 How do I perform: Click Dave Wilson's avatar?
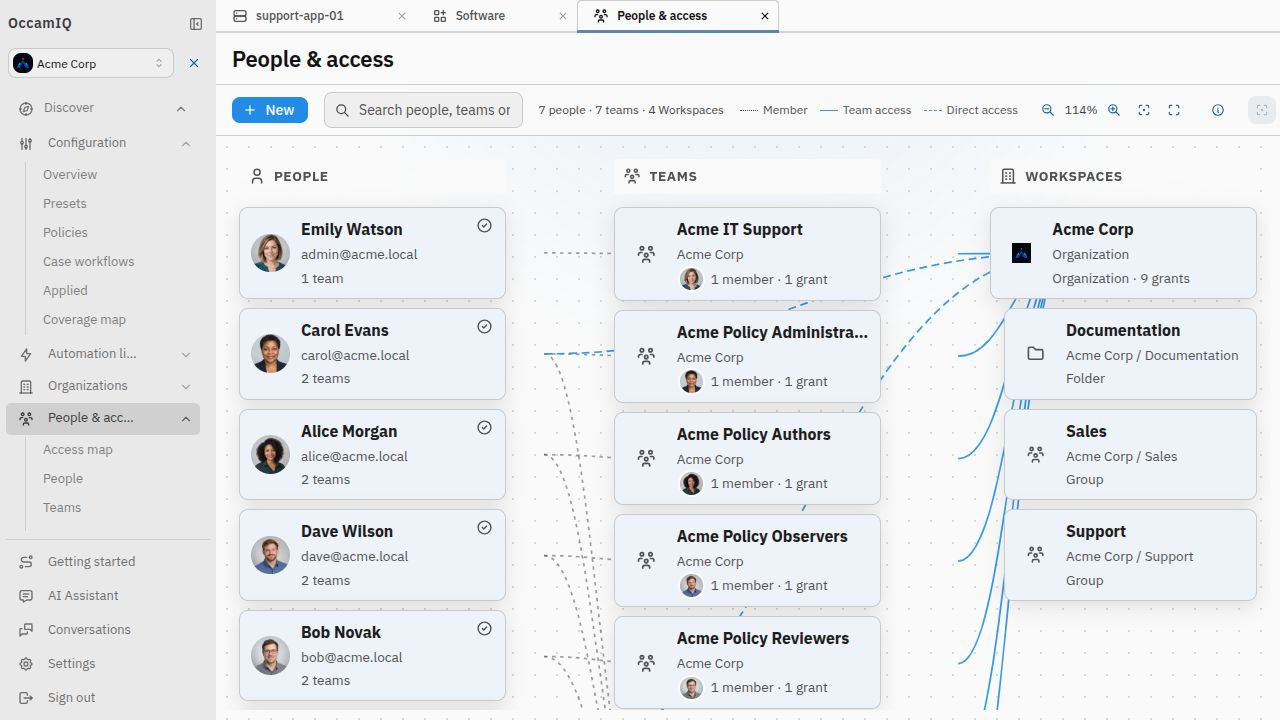coord(270,555)
